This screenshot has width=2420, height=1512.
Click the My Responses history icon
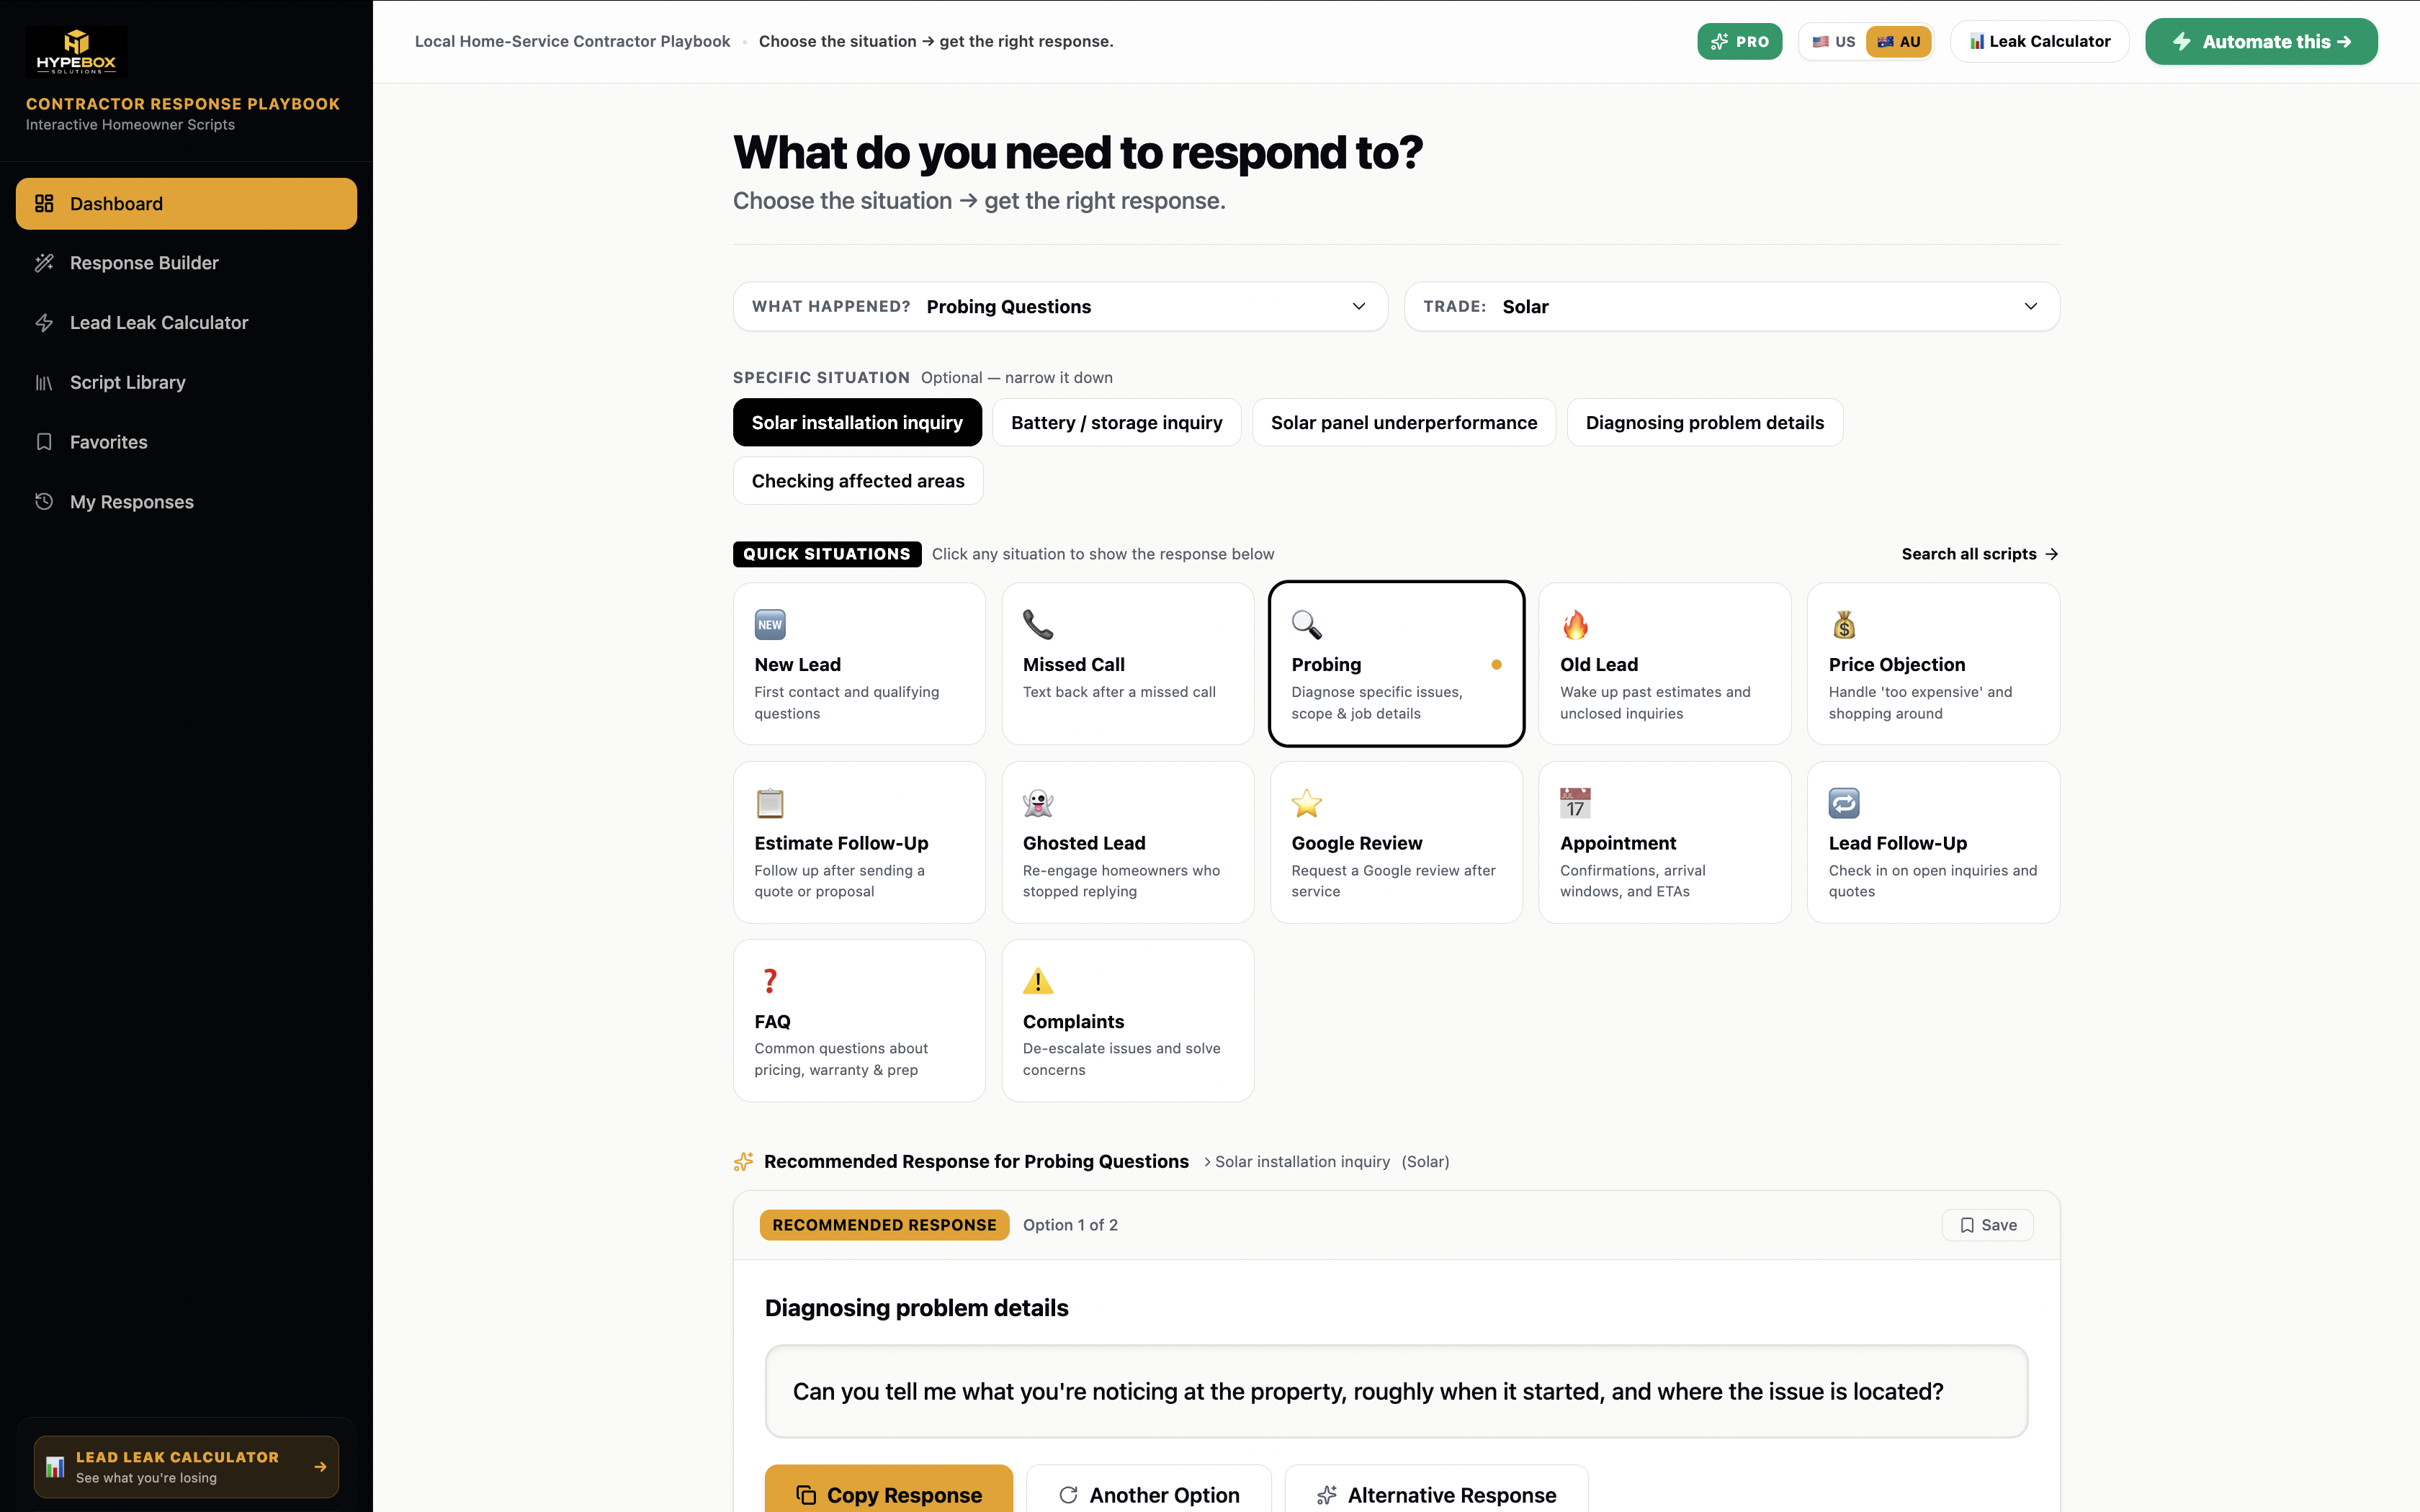[x=44, y=502]
